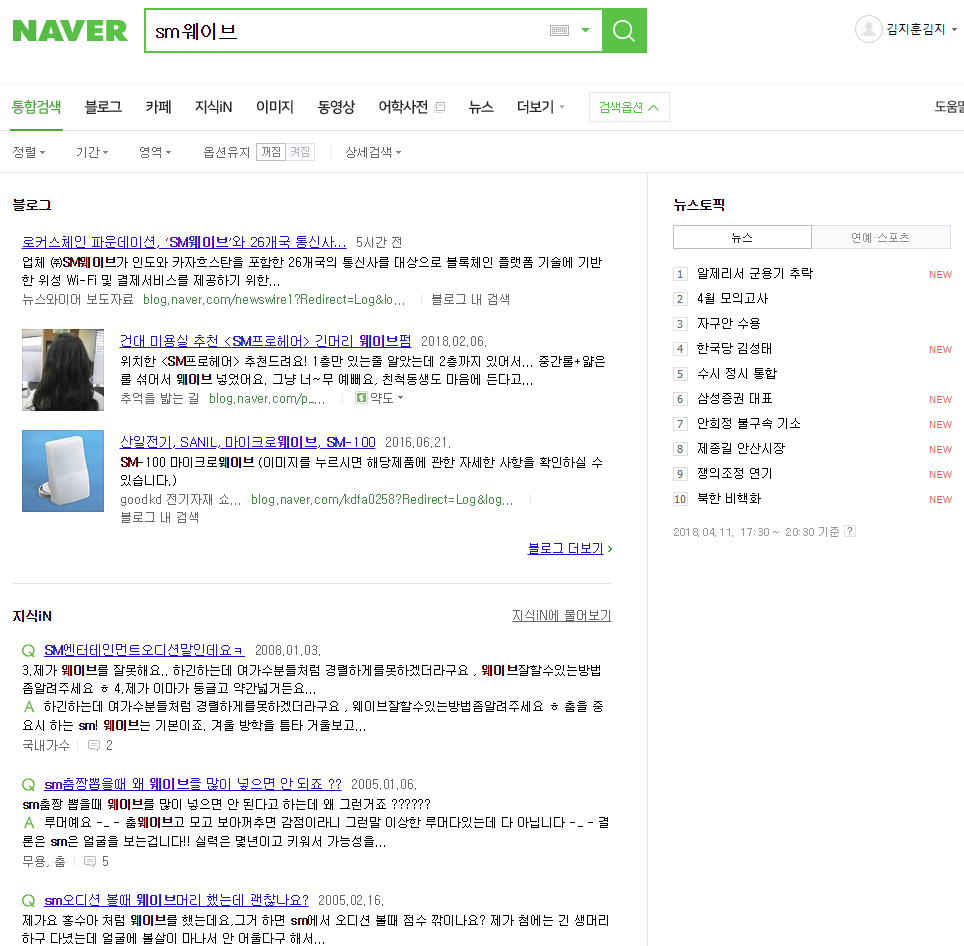Click the user profile avatar icon
This screenshot has height=946, width=964.
868,29
